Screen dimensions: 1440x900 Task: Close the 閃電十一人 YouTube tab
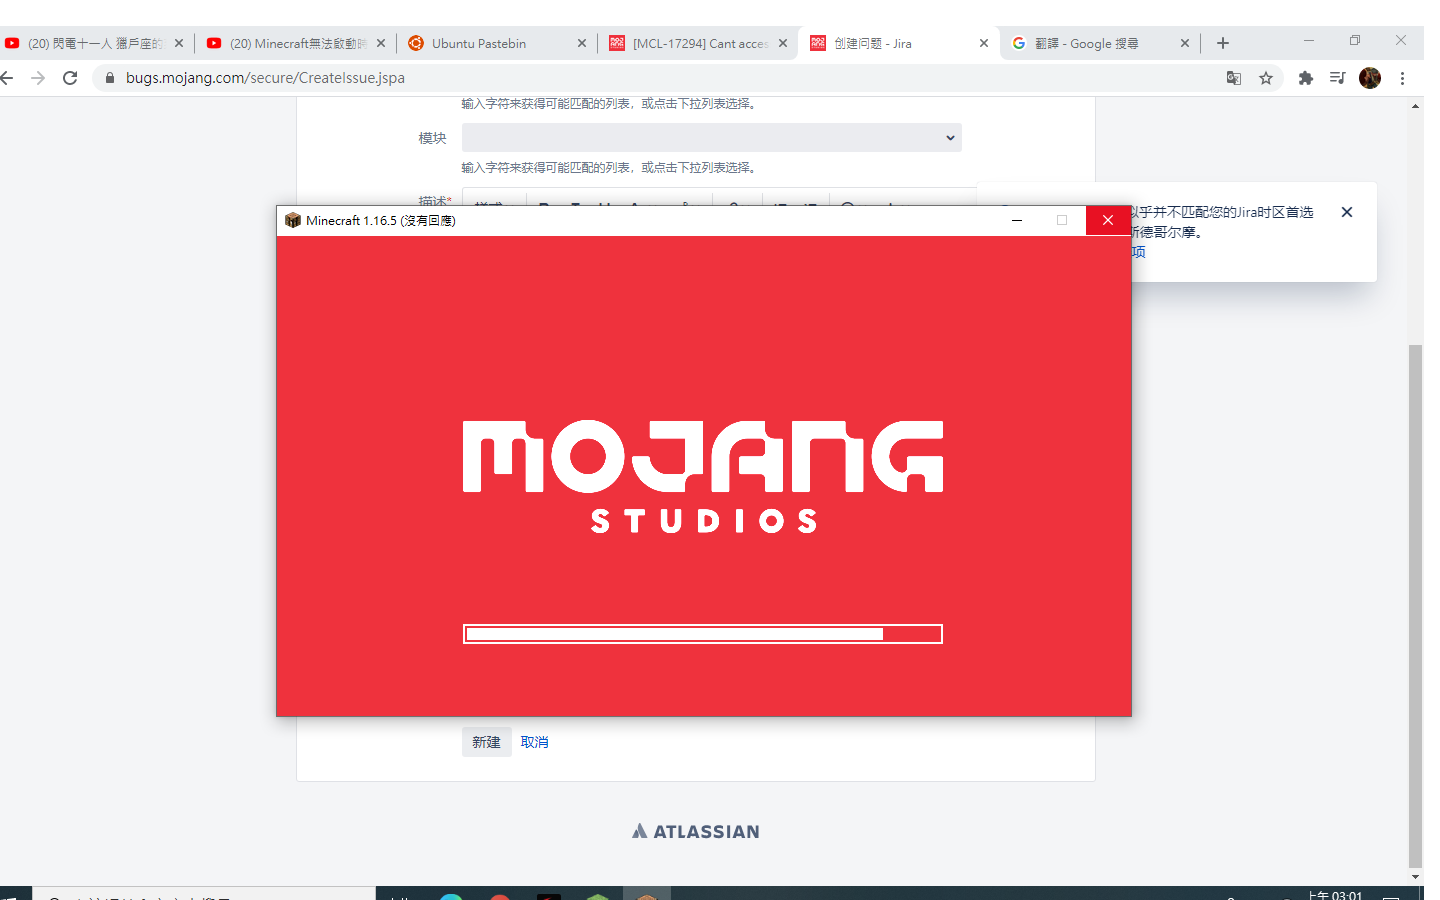[x=179, y=43]
